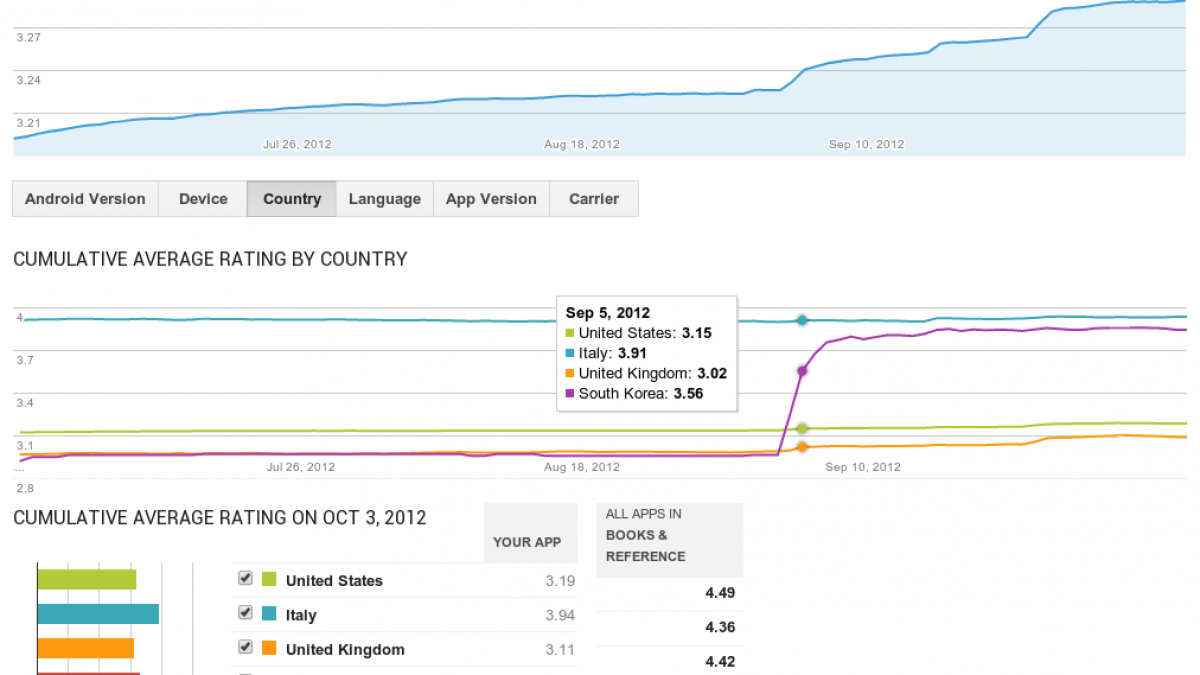Disable the United Kingdom checkbox
1200x675 pixels.
click(245, 648)
